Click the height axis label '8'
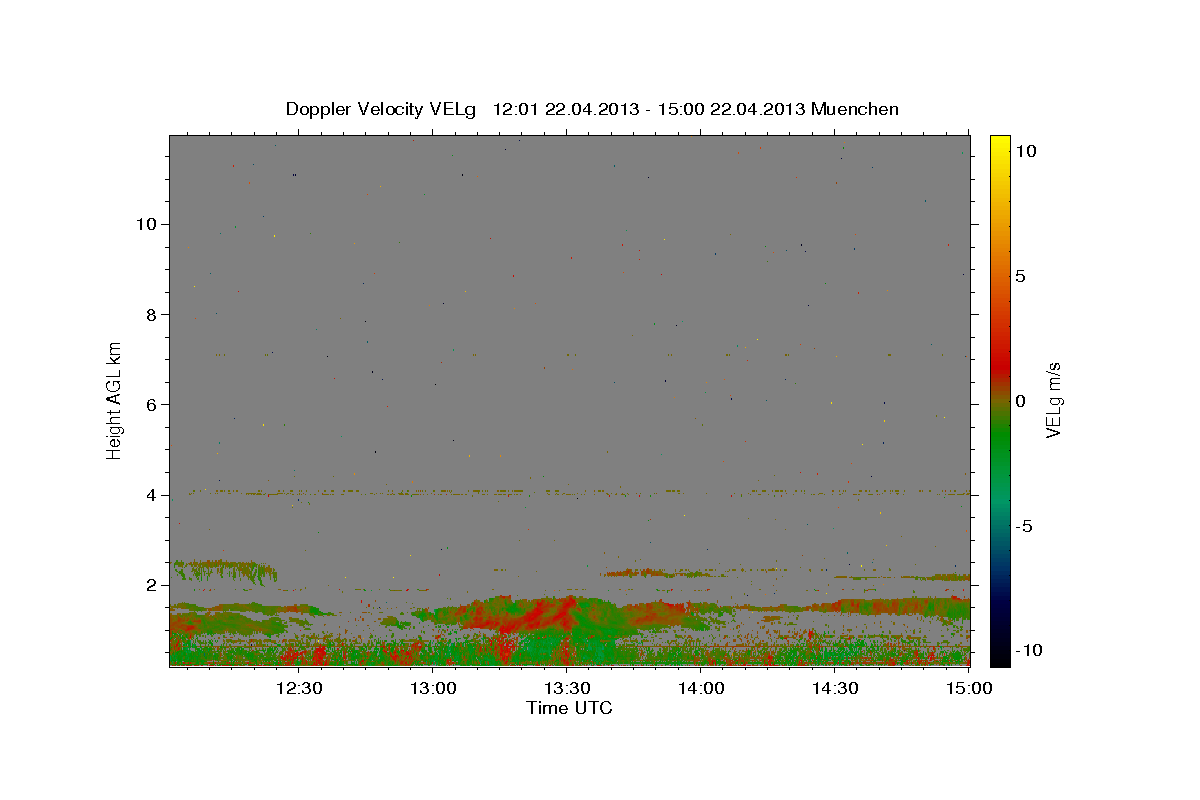 (153, 314)
